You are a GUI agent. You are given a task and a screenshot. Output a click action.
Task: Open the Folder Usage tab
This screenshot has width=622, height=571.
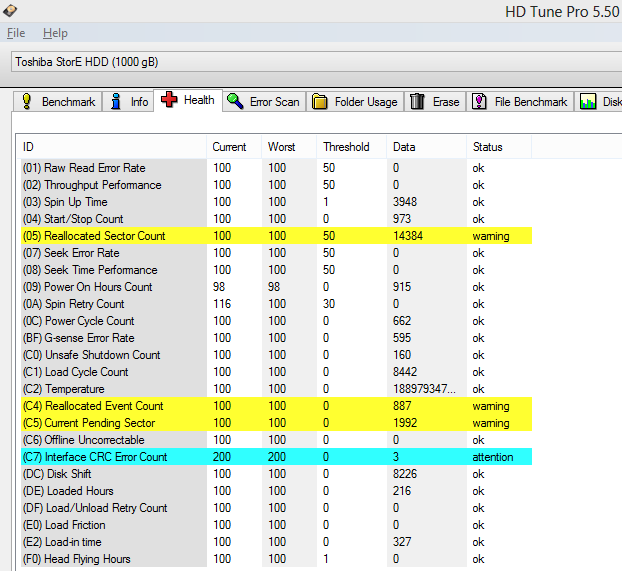pyautogui.click(x=355, y=102)
